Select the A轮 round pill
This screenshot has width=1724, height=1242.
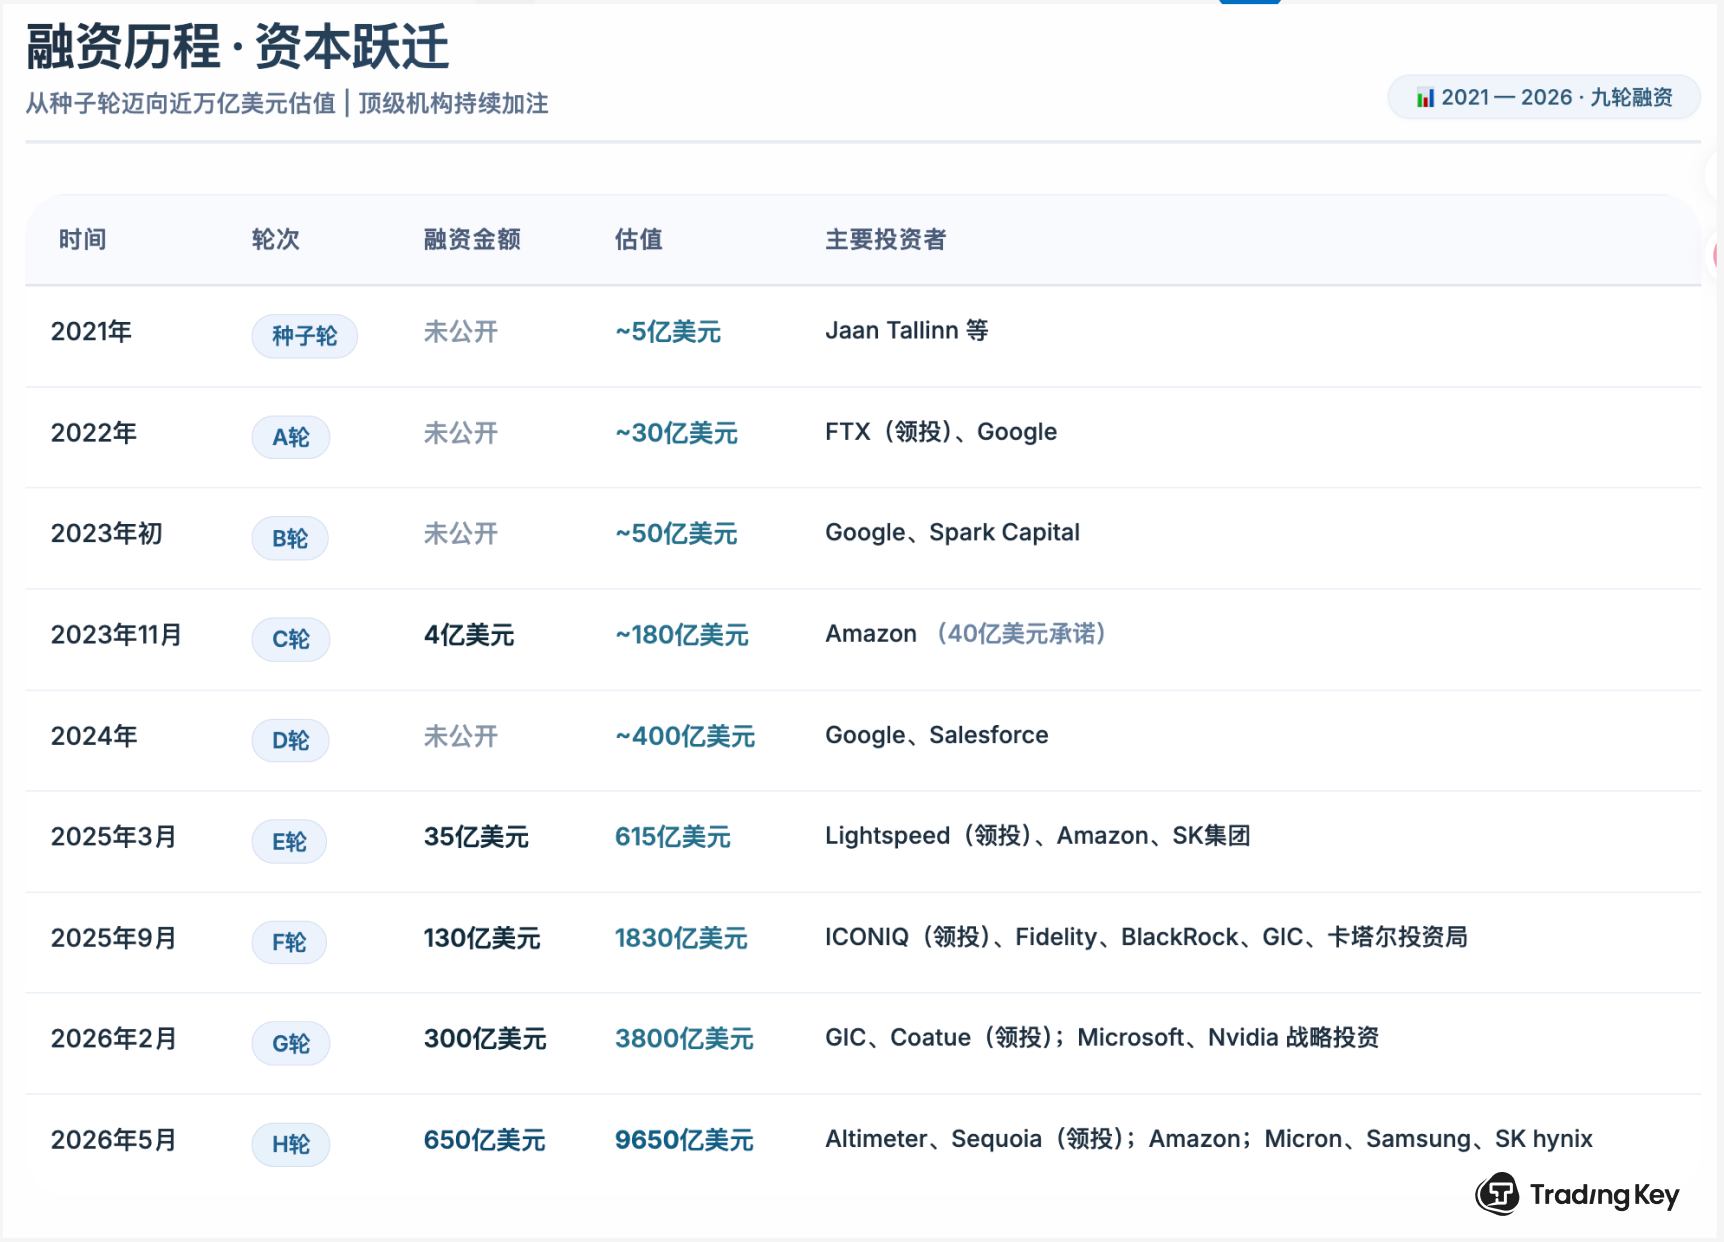[291, 437]
